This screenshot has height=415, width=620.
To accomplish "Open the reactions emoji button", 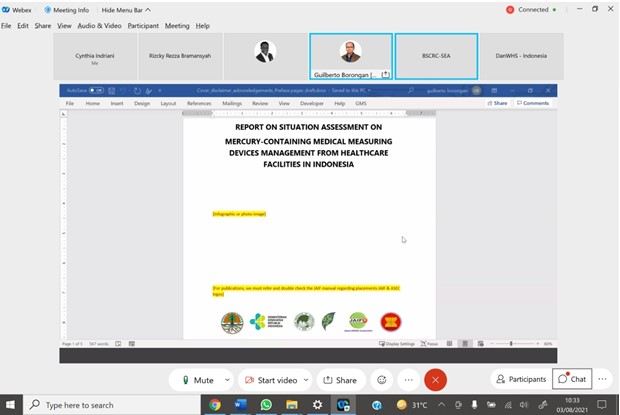I will tap(382, 380).
